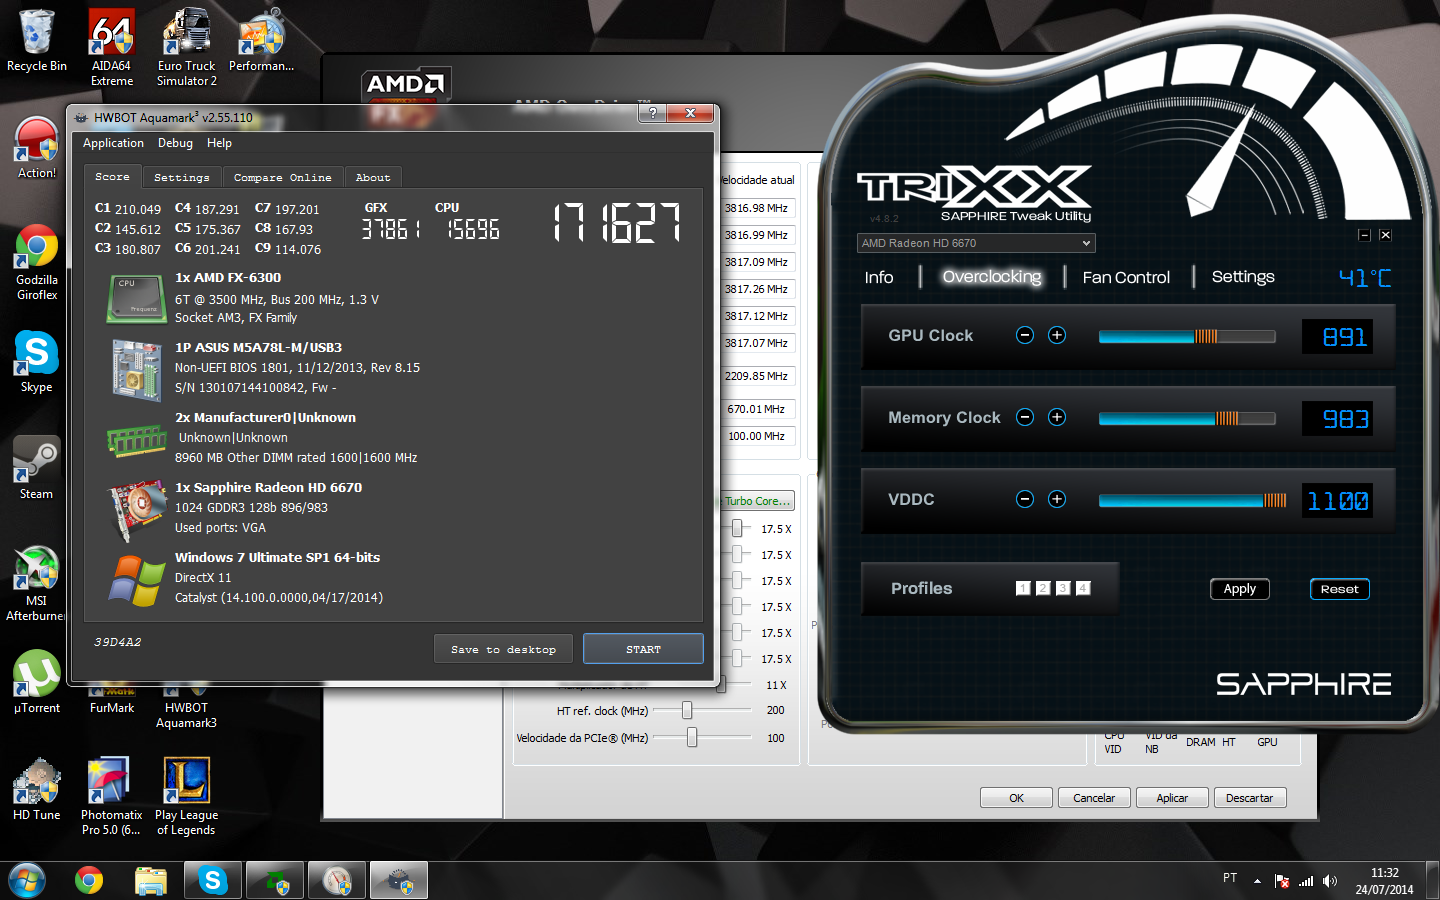Switch to Compare Online tab
The height and width of the screenshot is (900, 1440).
(x=283, y=177)
